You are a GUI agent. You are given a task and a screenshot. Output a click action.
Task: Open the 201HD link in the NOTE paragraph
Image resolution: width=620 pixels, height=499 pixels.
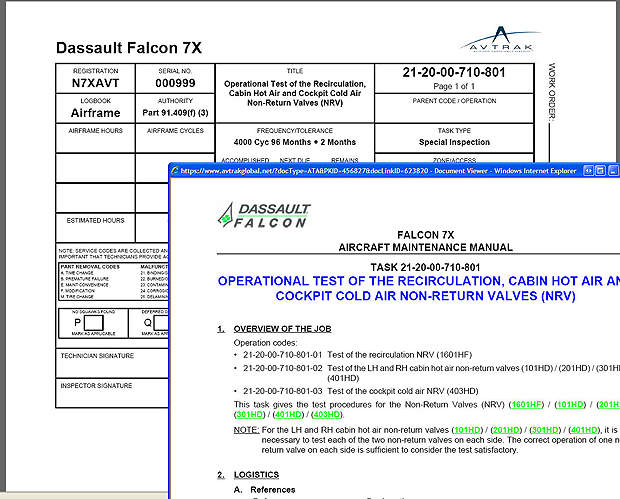(x=506, y=430)
